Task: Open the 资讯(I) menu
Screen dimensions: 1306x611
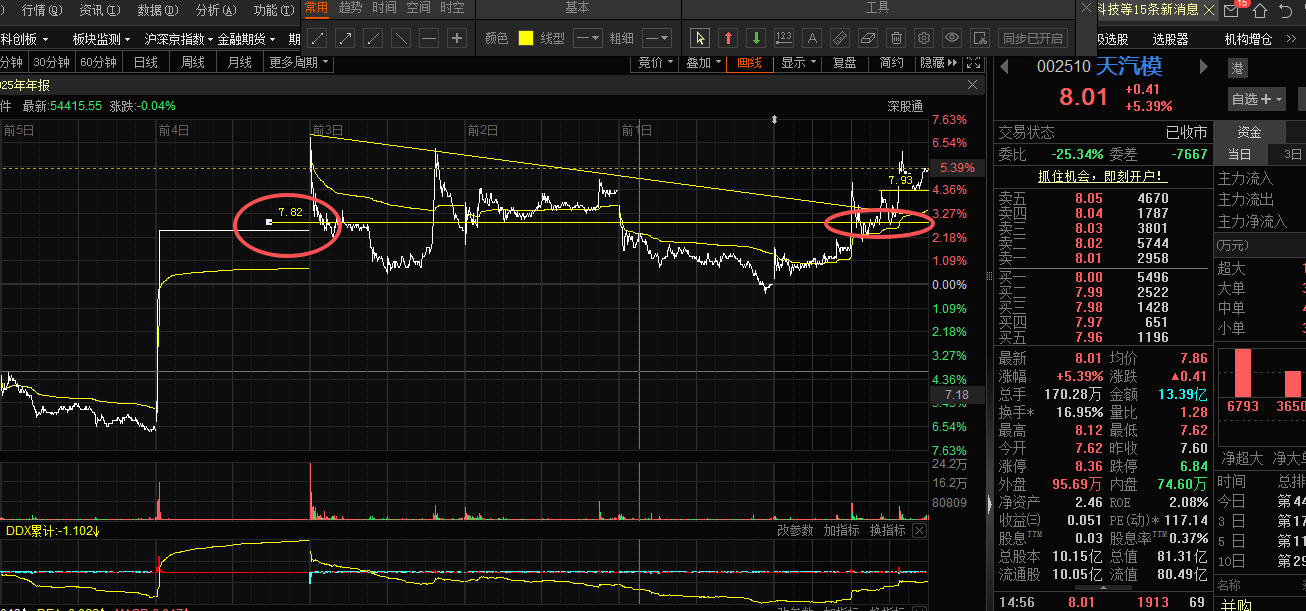Action: (x=99, y=10)
